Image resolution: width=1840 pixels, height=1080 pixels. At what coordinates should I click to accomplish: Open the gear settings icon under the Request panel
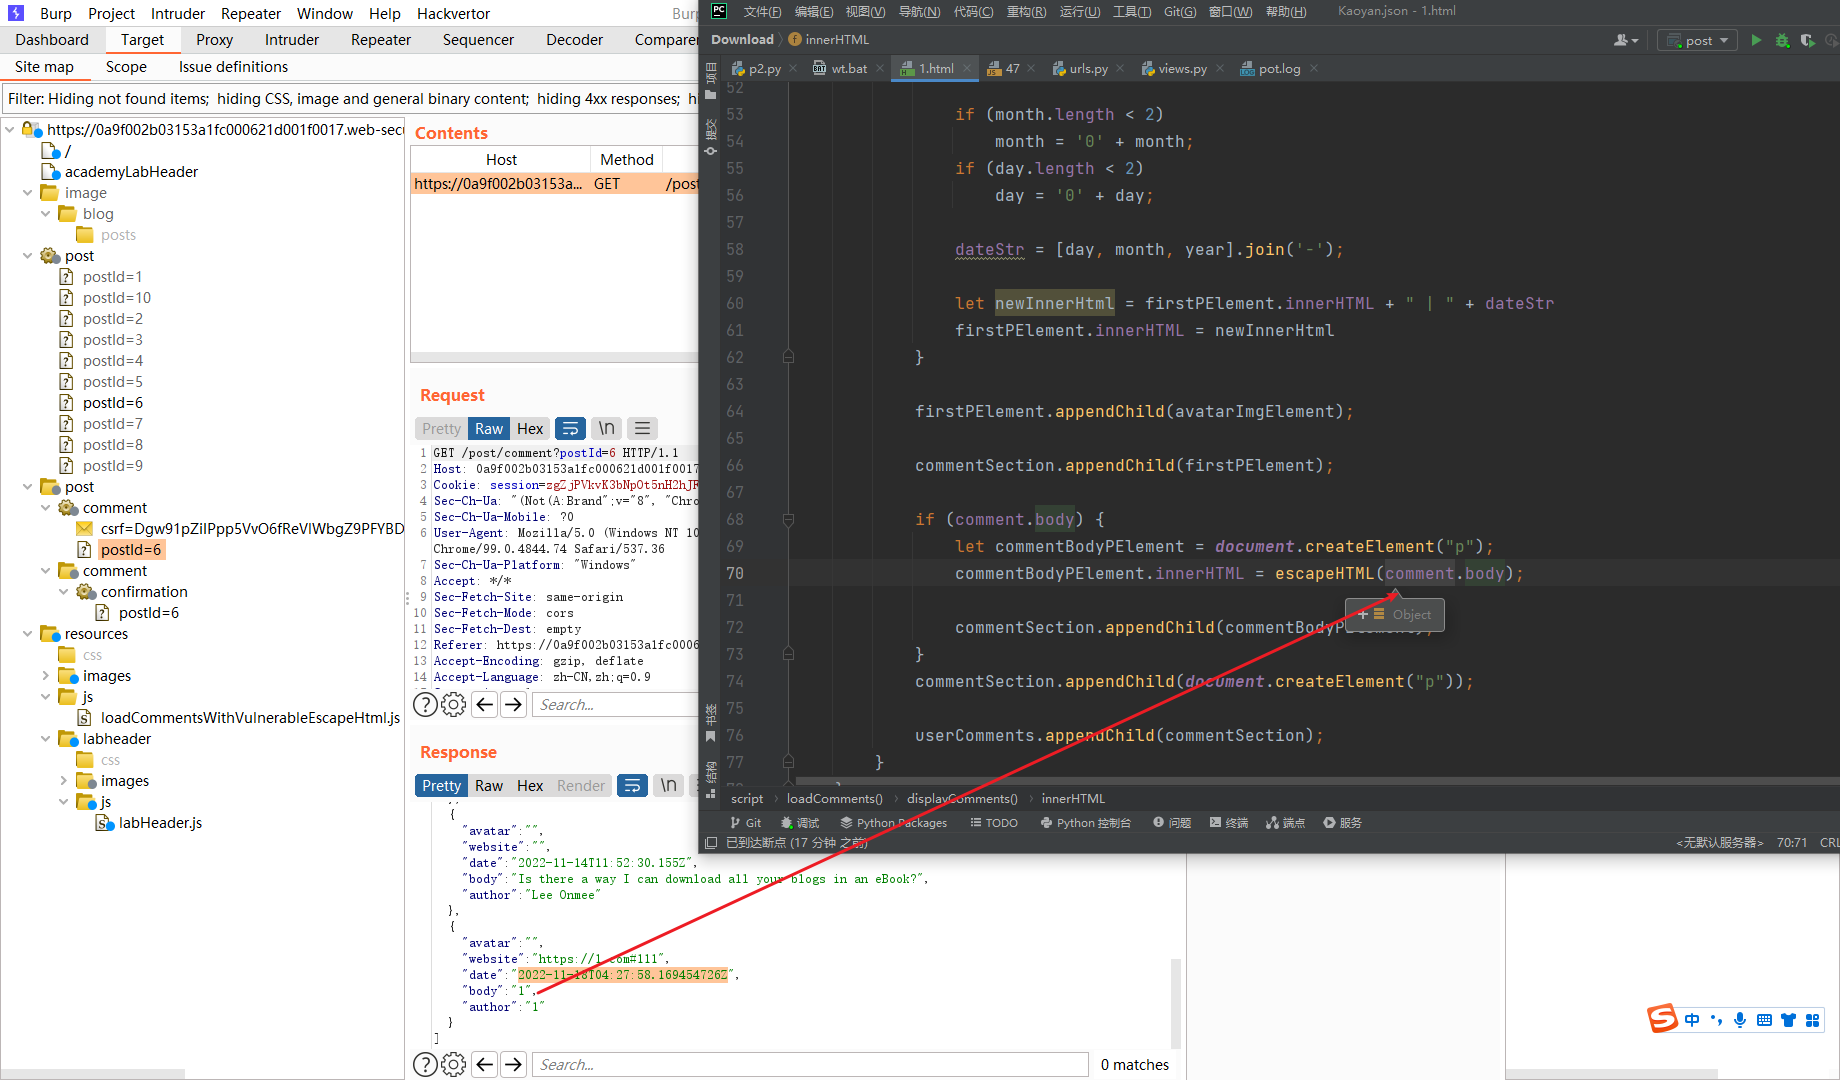click(x=454, y=704)
